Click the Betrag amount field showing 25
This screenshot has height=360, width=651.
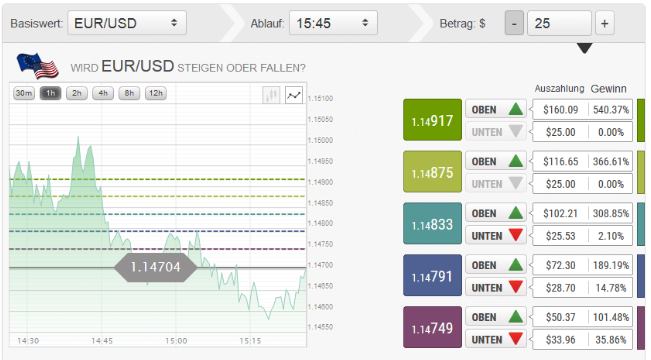click(x=559, y=23)
